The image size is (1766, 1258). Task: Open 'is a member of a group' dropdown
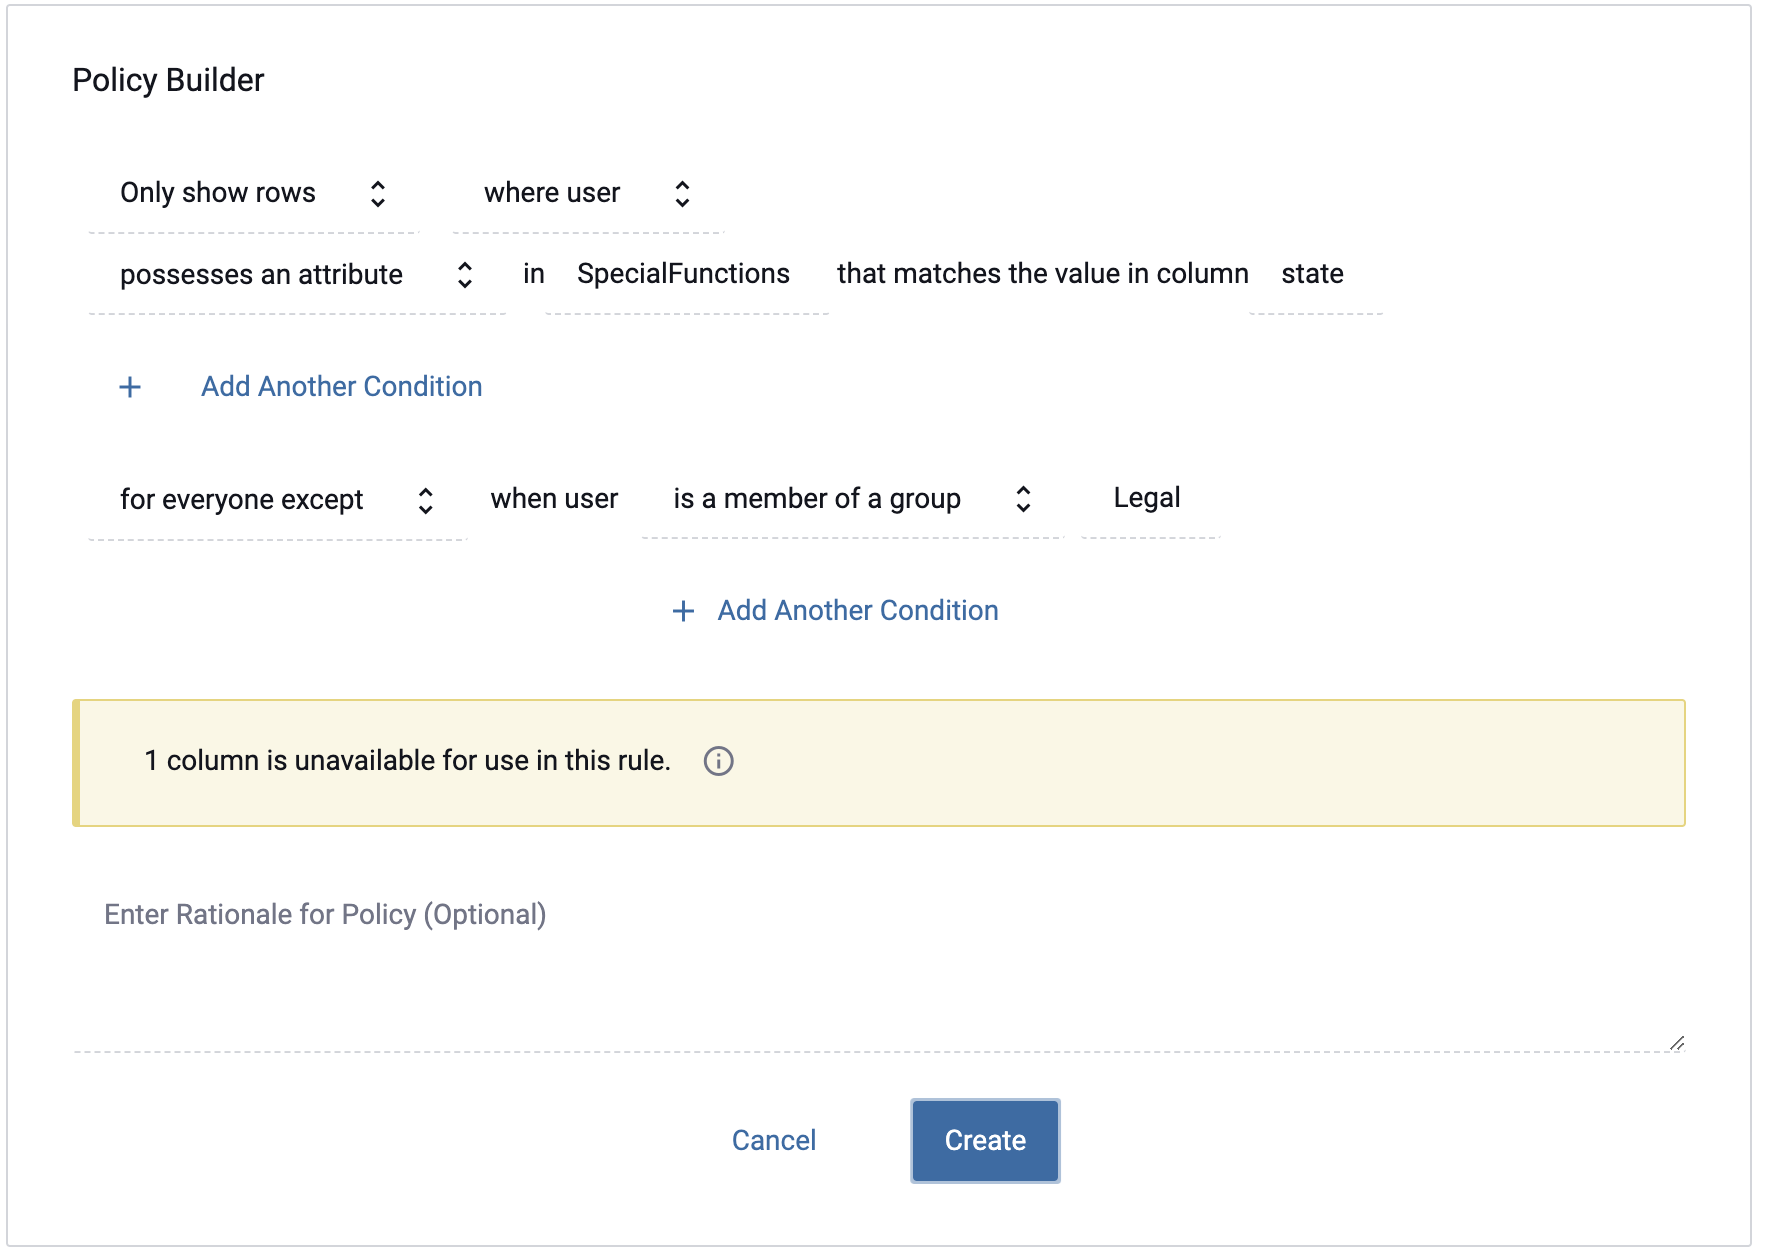tap(852, 499)
